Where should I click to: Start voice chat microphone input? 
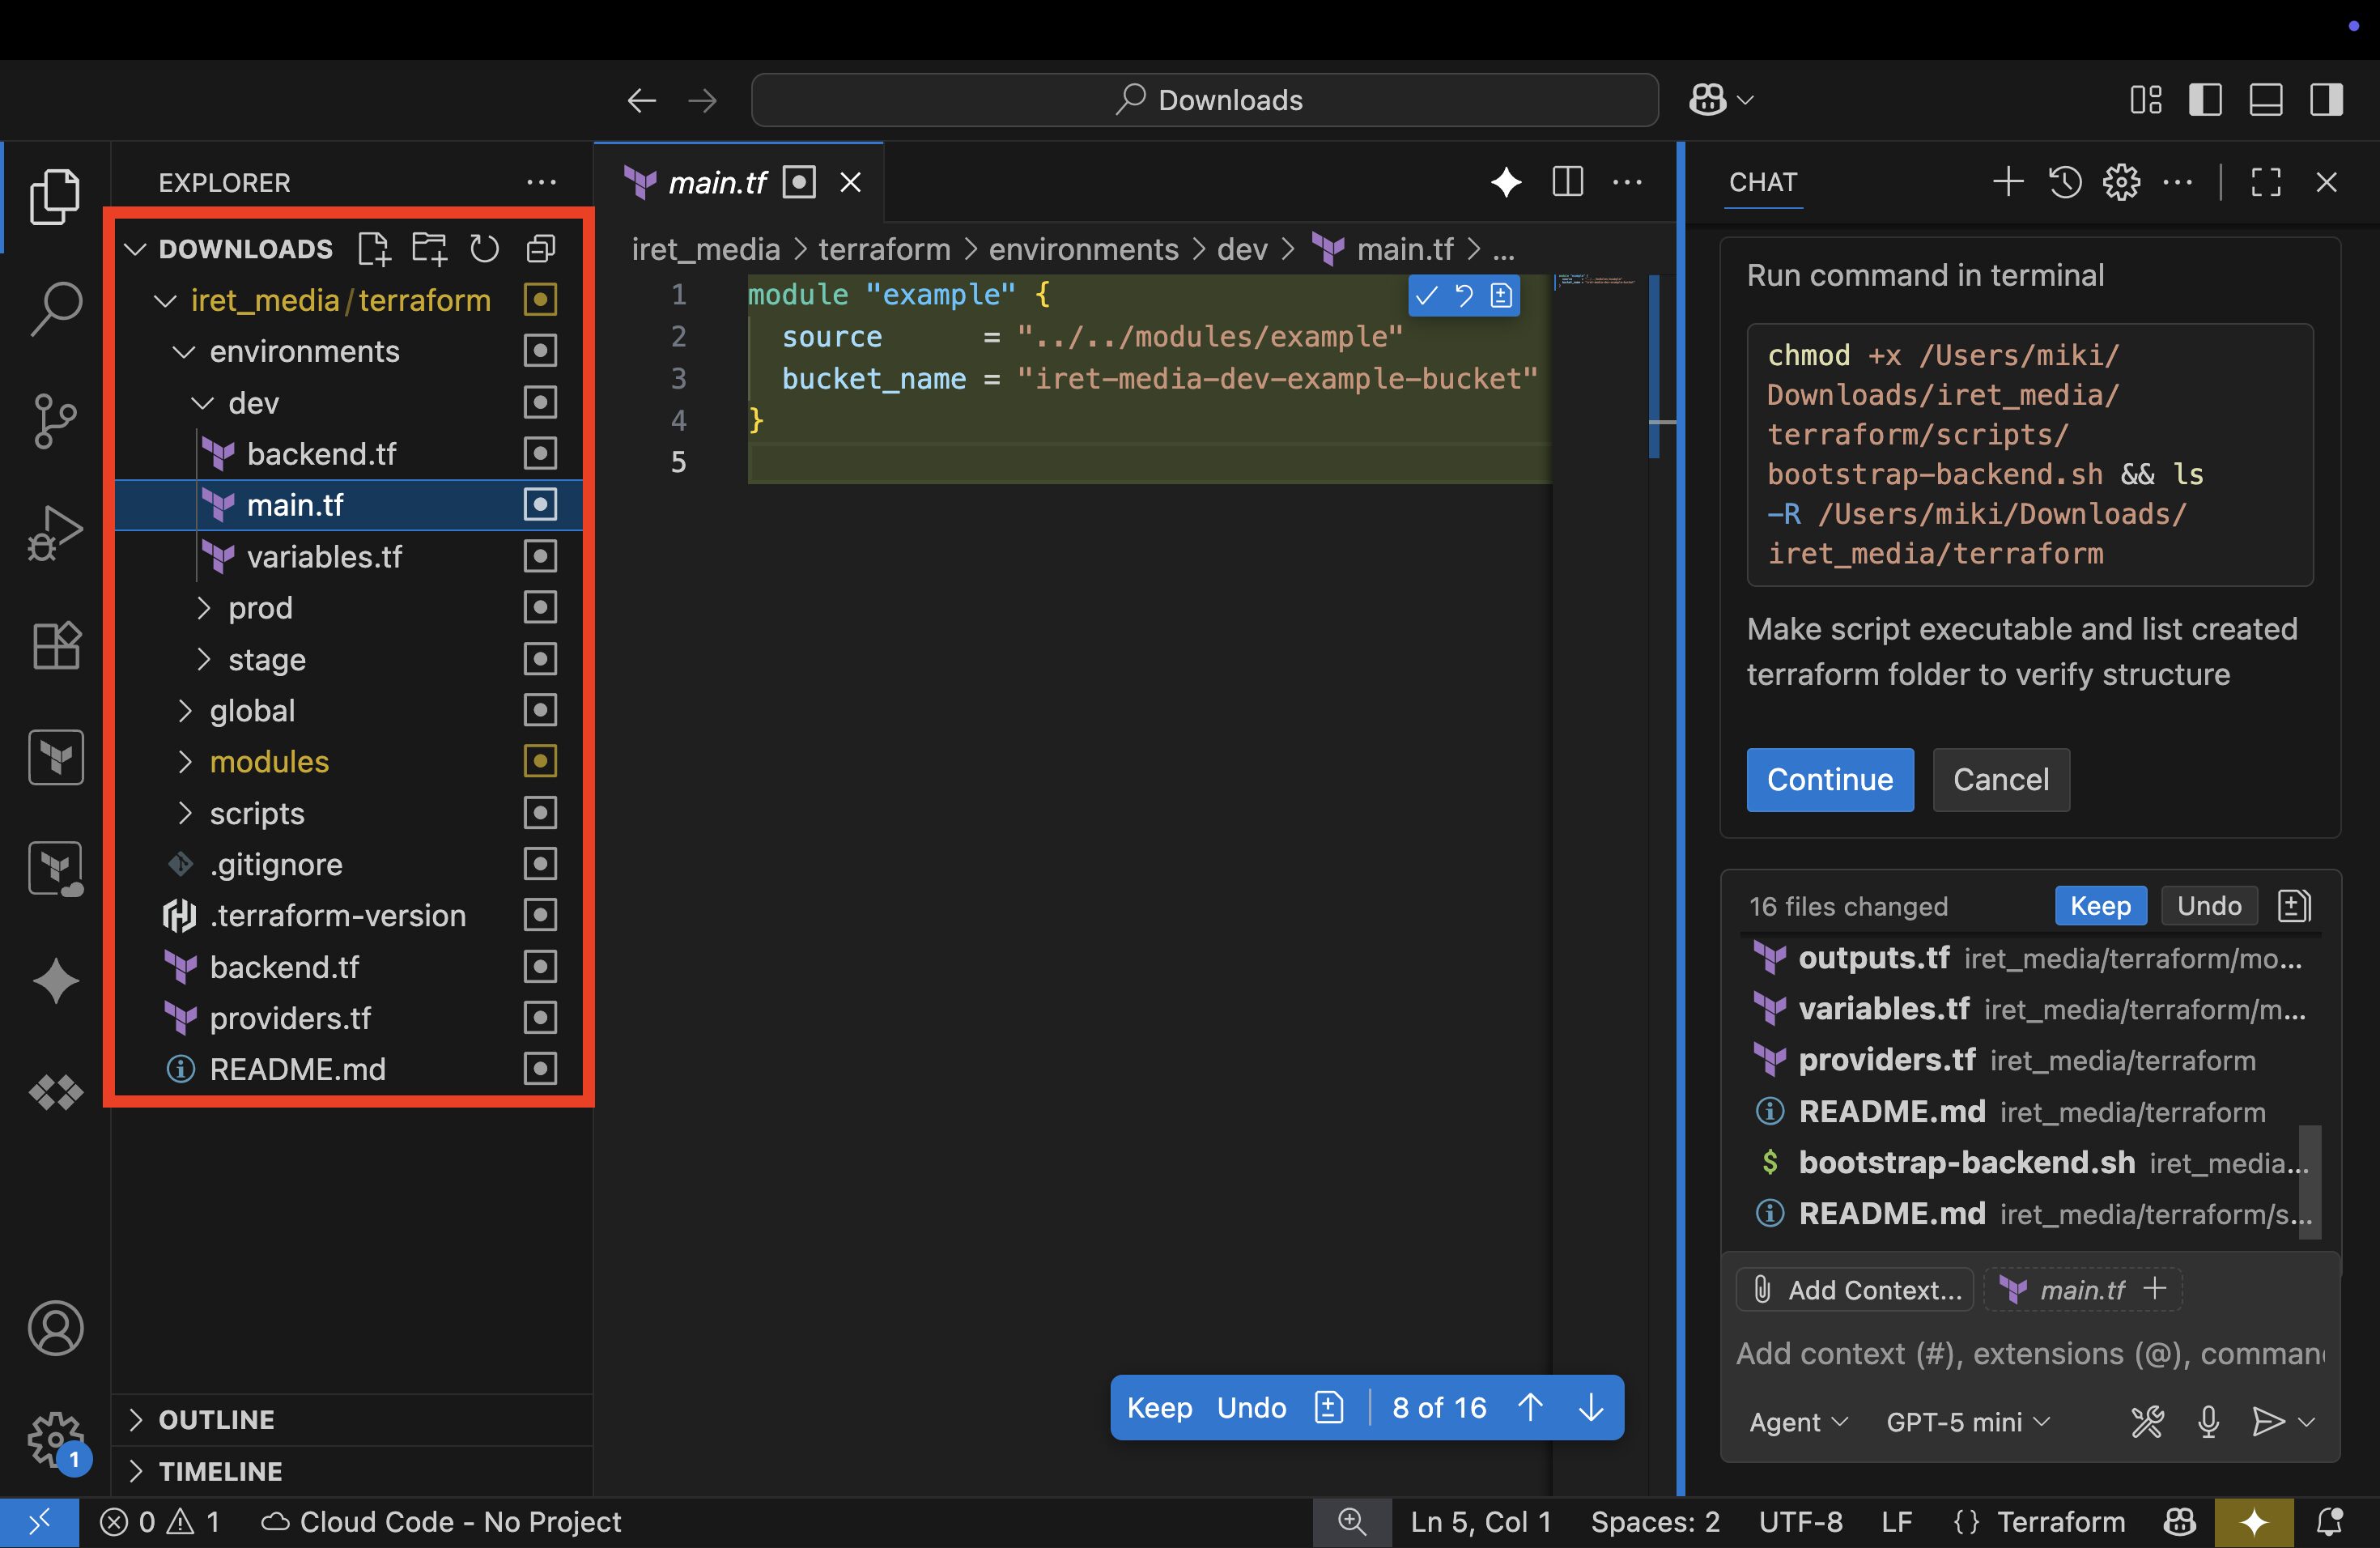click(x=2208, y=1421)
